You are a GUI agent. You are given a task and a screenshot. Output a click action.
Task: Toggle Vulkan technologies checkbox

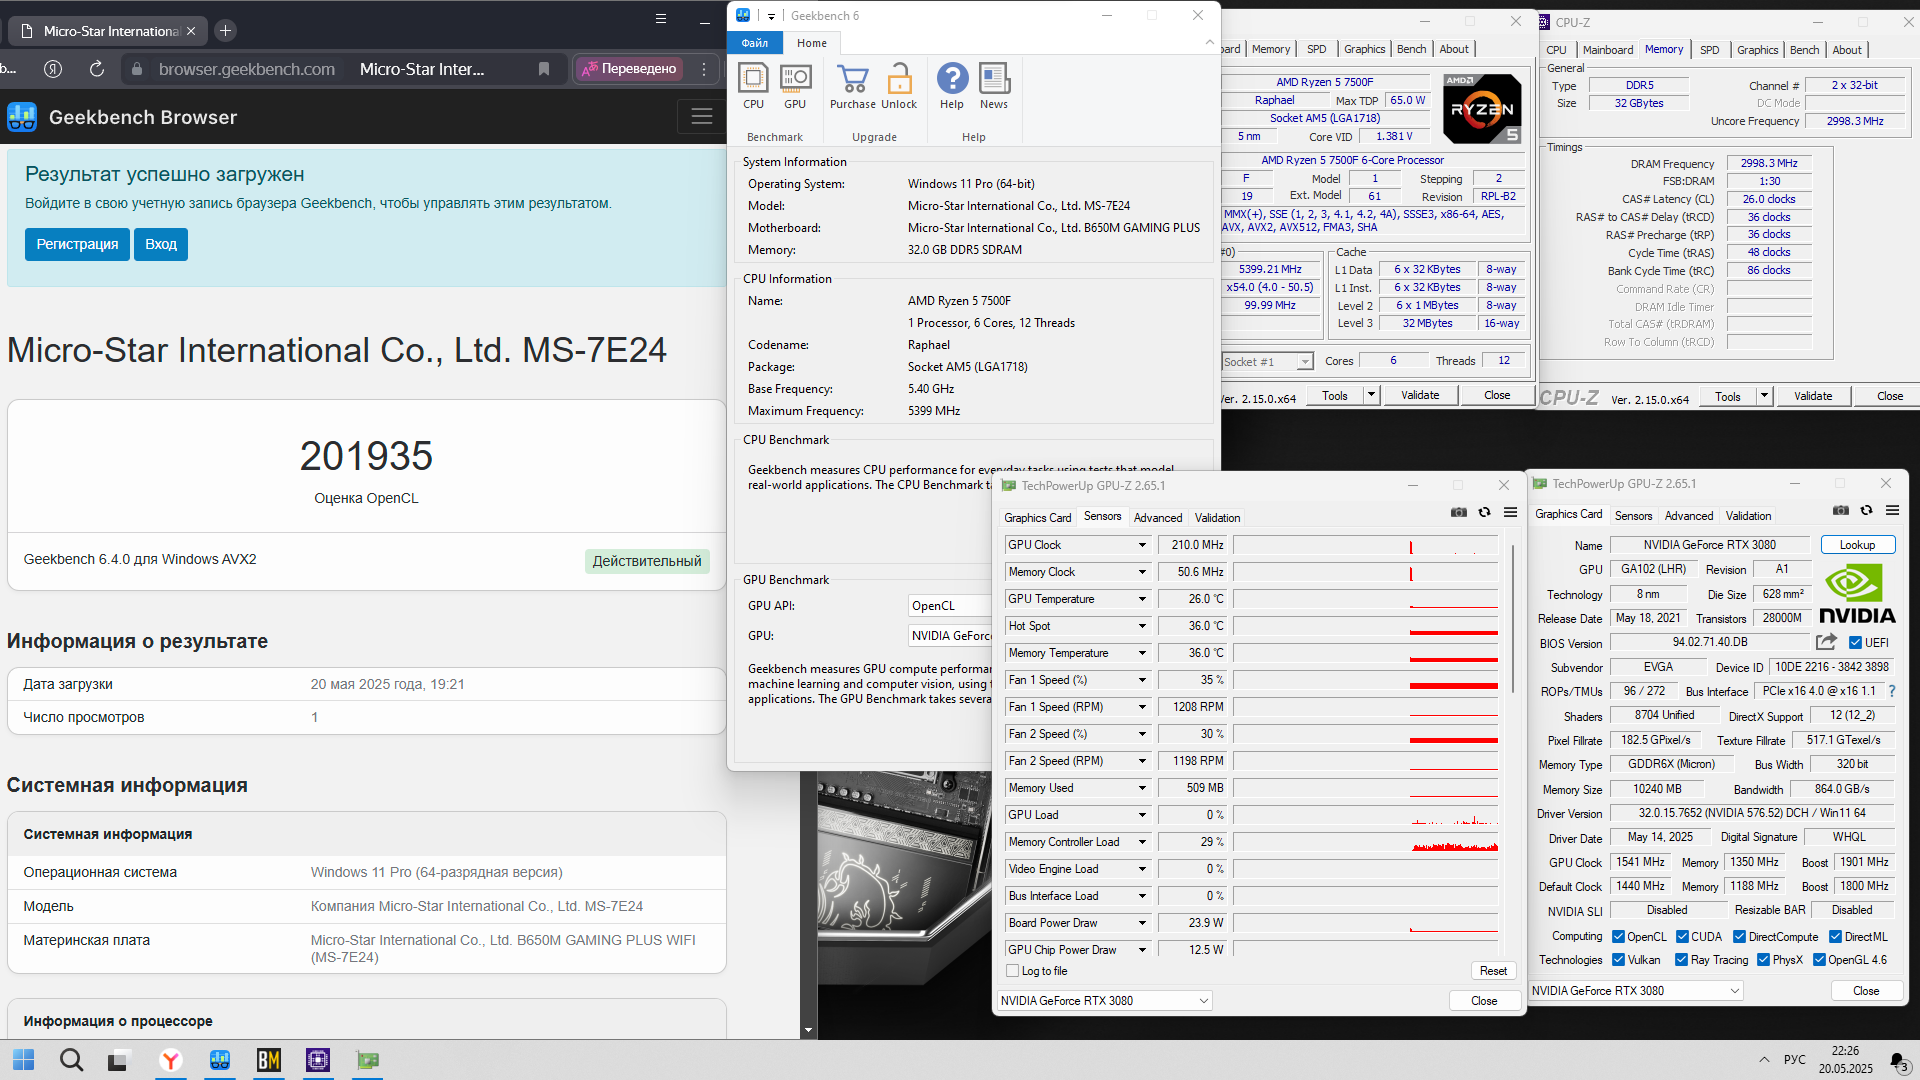click(x=1619, y=960)
